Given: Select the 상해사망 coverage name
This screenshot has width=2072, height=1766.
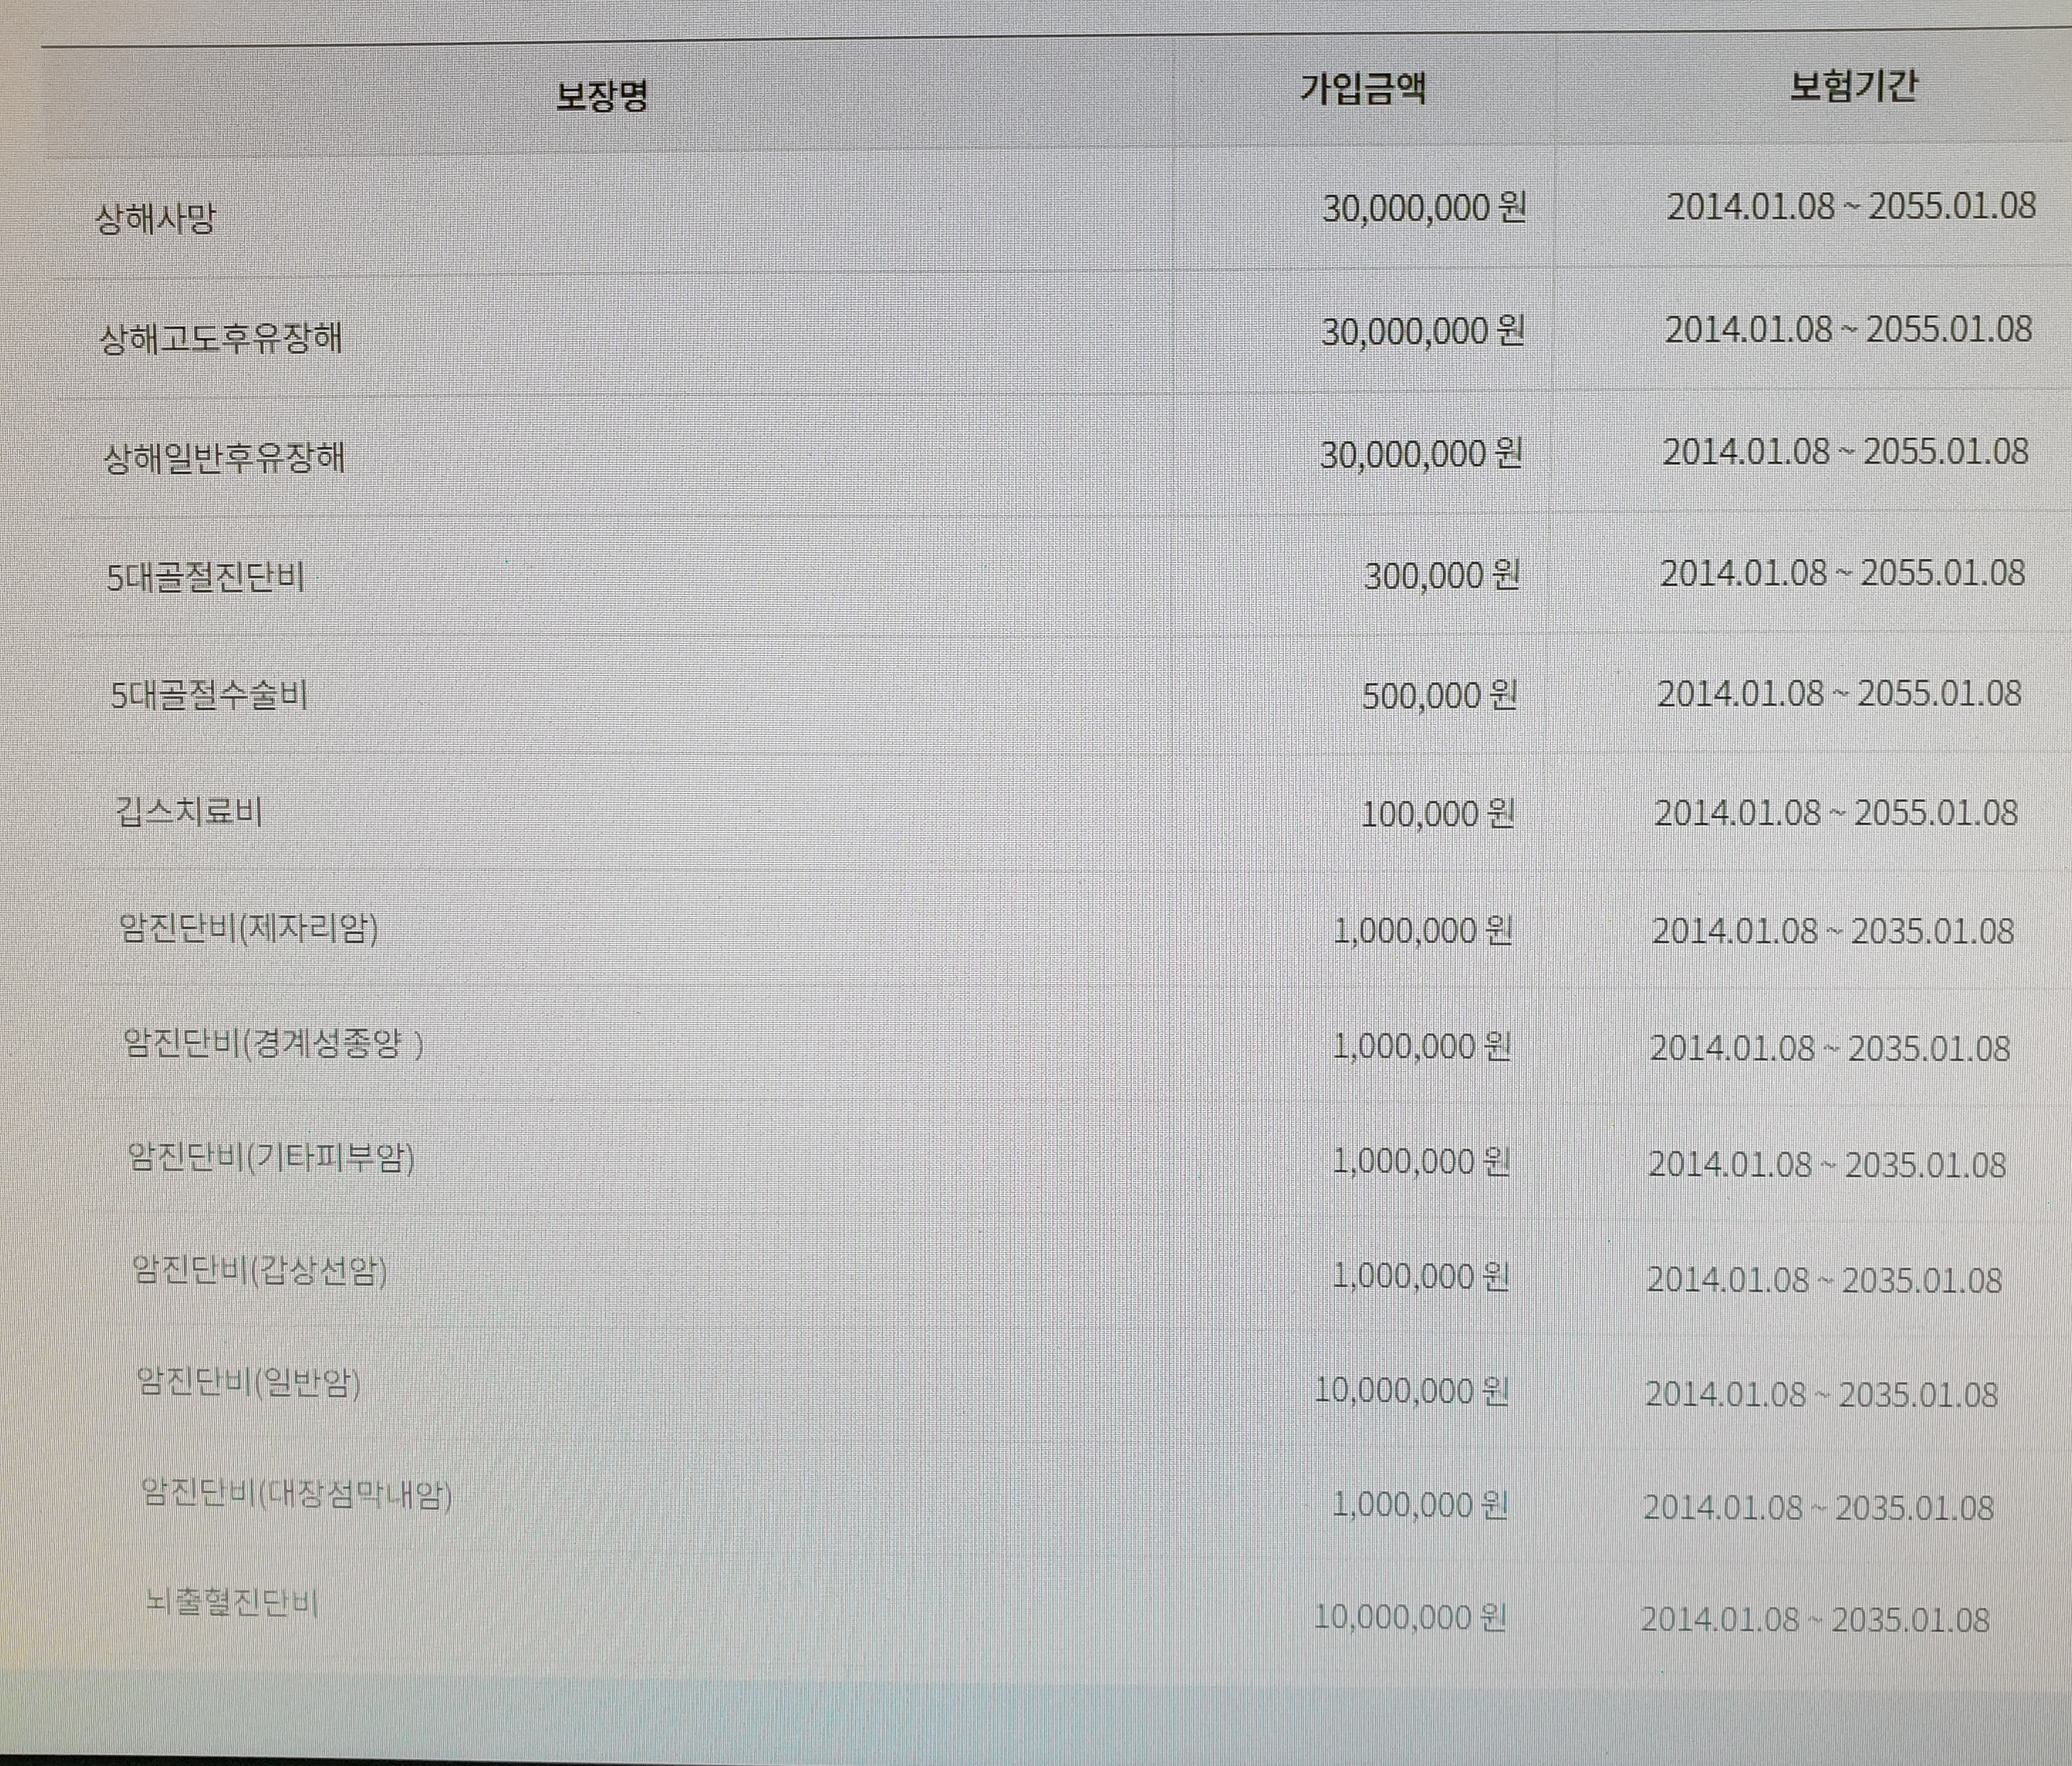Looking at the screenshot, I should 155,218.
